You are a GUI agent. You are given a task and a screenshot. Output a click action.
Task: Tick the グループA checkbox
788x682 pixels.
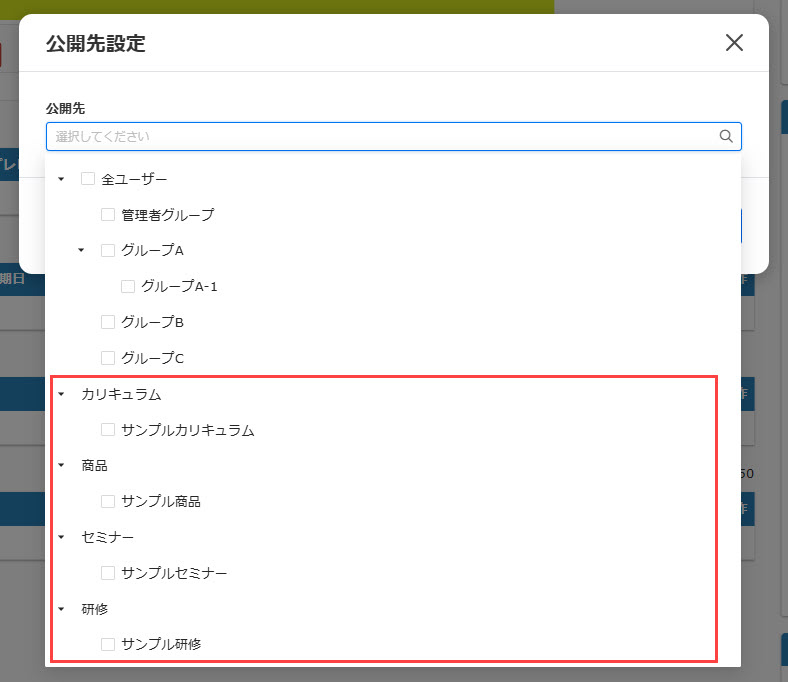(x=108, y=251)
